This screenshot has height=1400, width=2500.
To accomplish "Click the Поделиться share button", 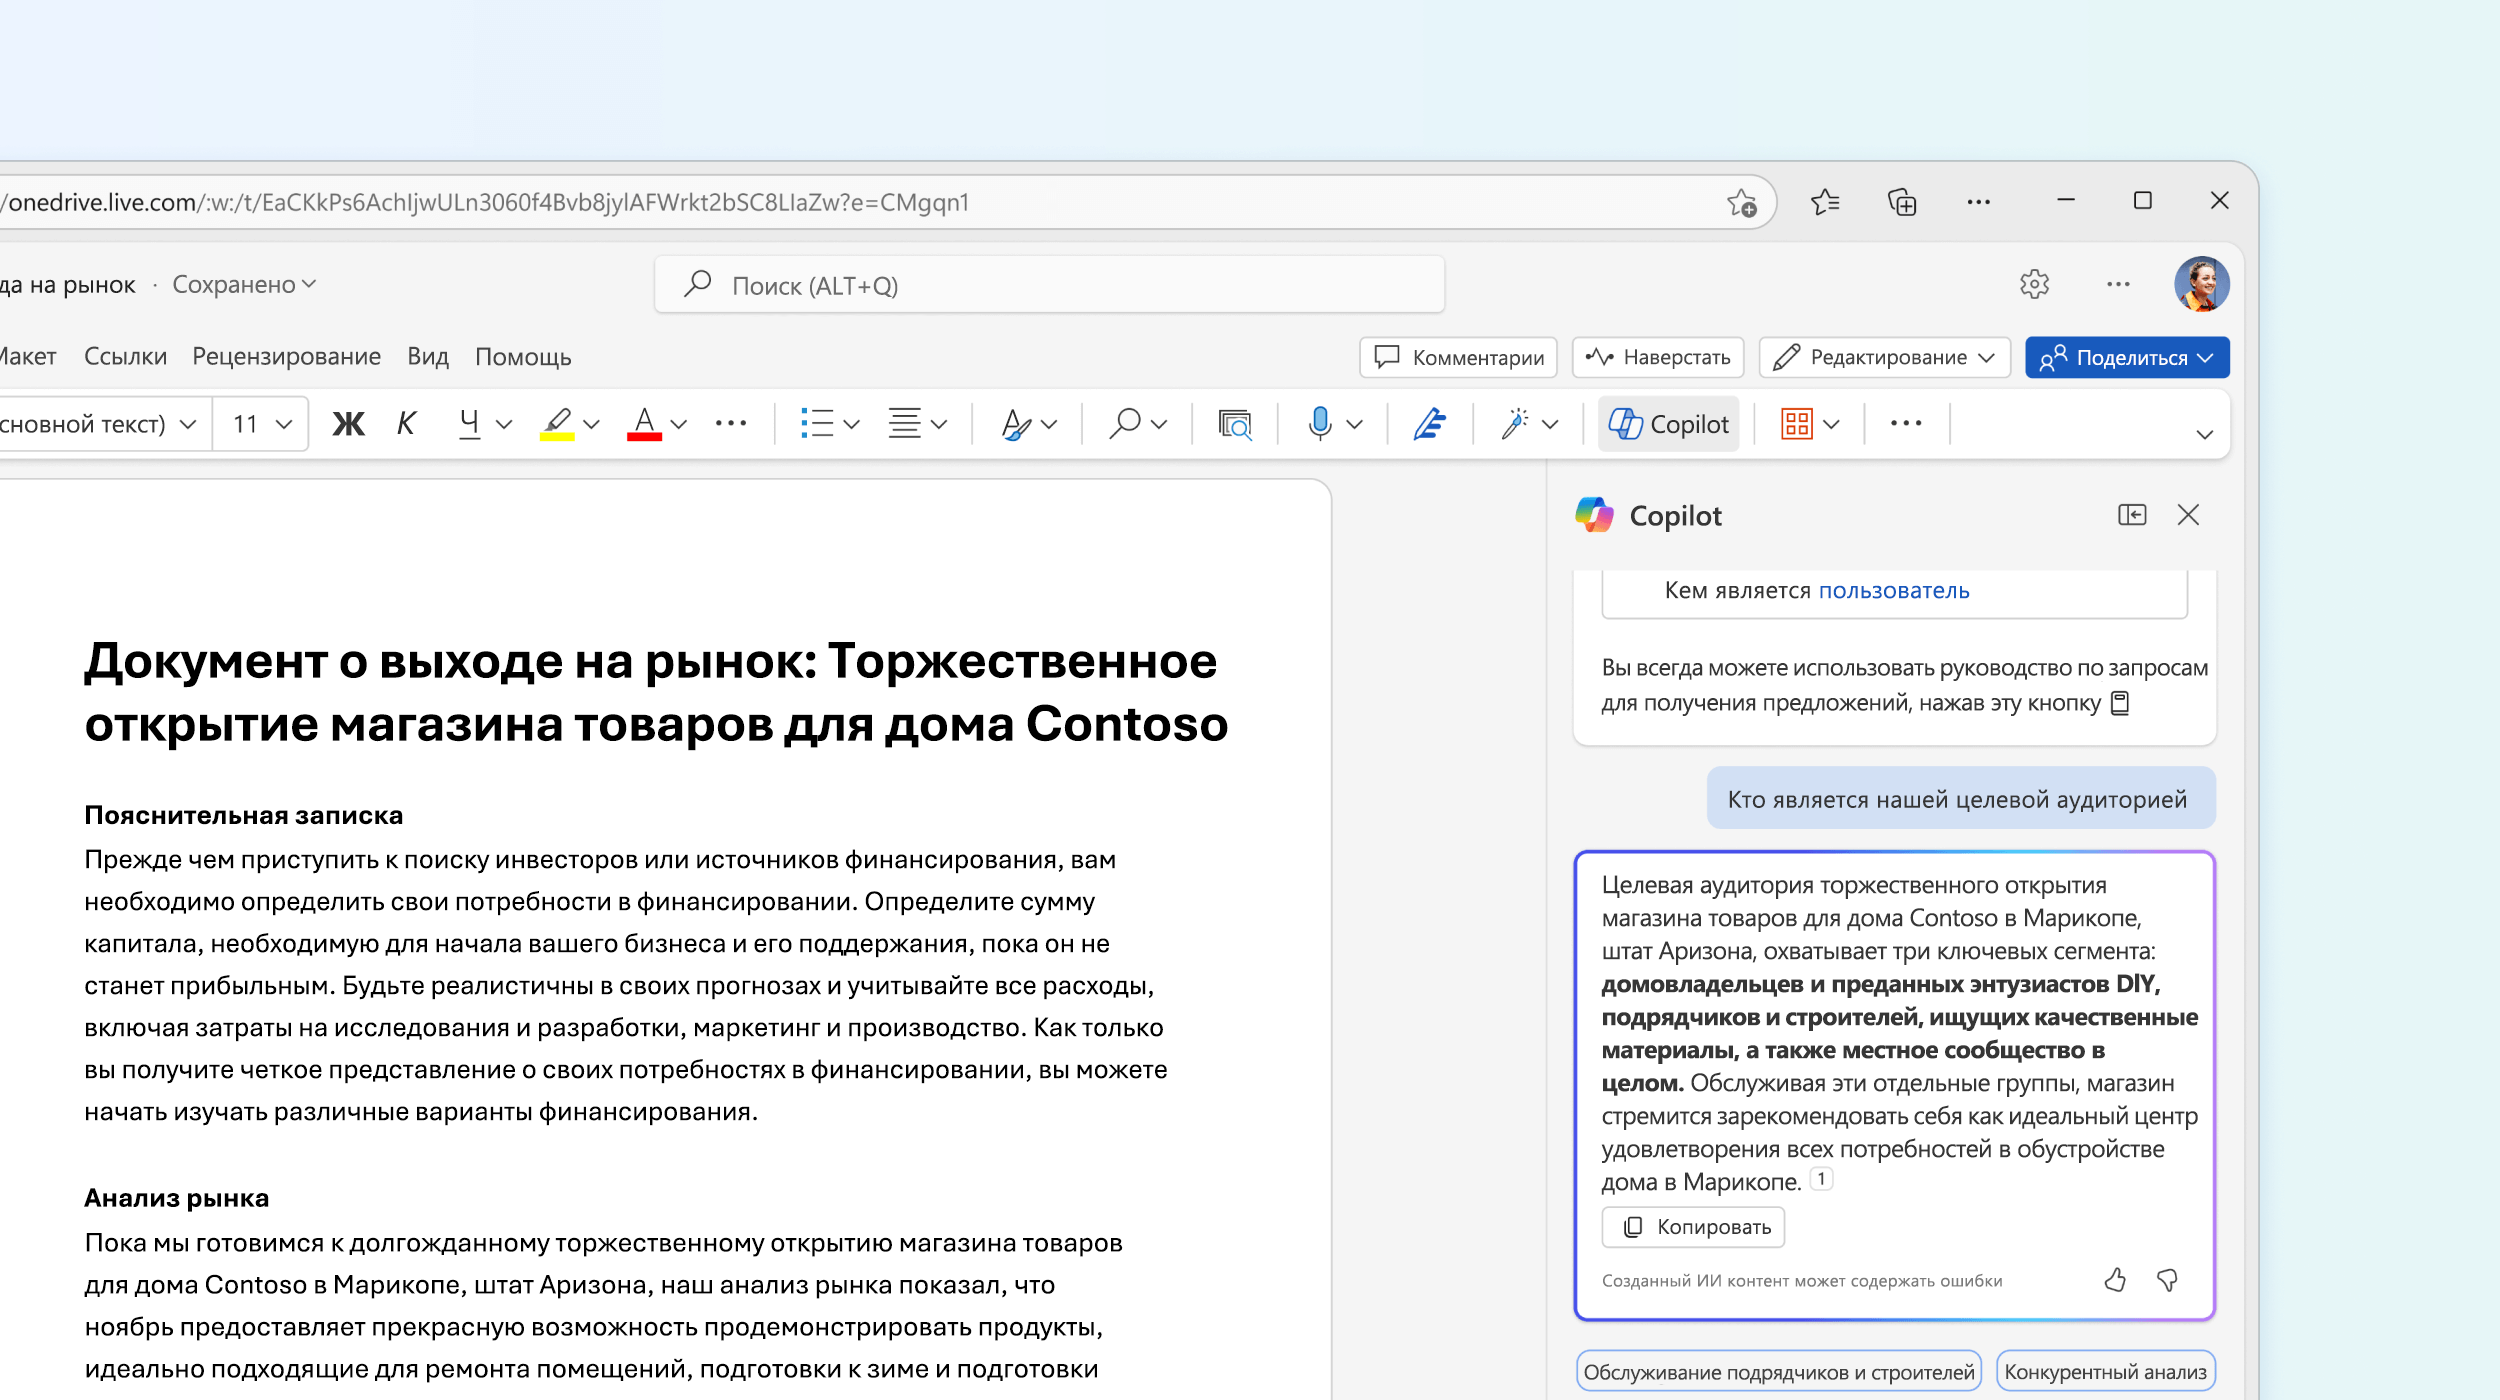I will (x=2127, y=357).
